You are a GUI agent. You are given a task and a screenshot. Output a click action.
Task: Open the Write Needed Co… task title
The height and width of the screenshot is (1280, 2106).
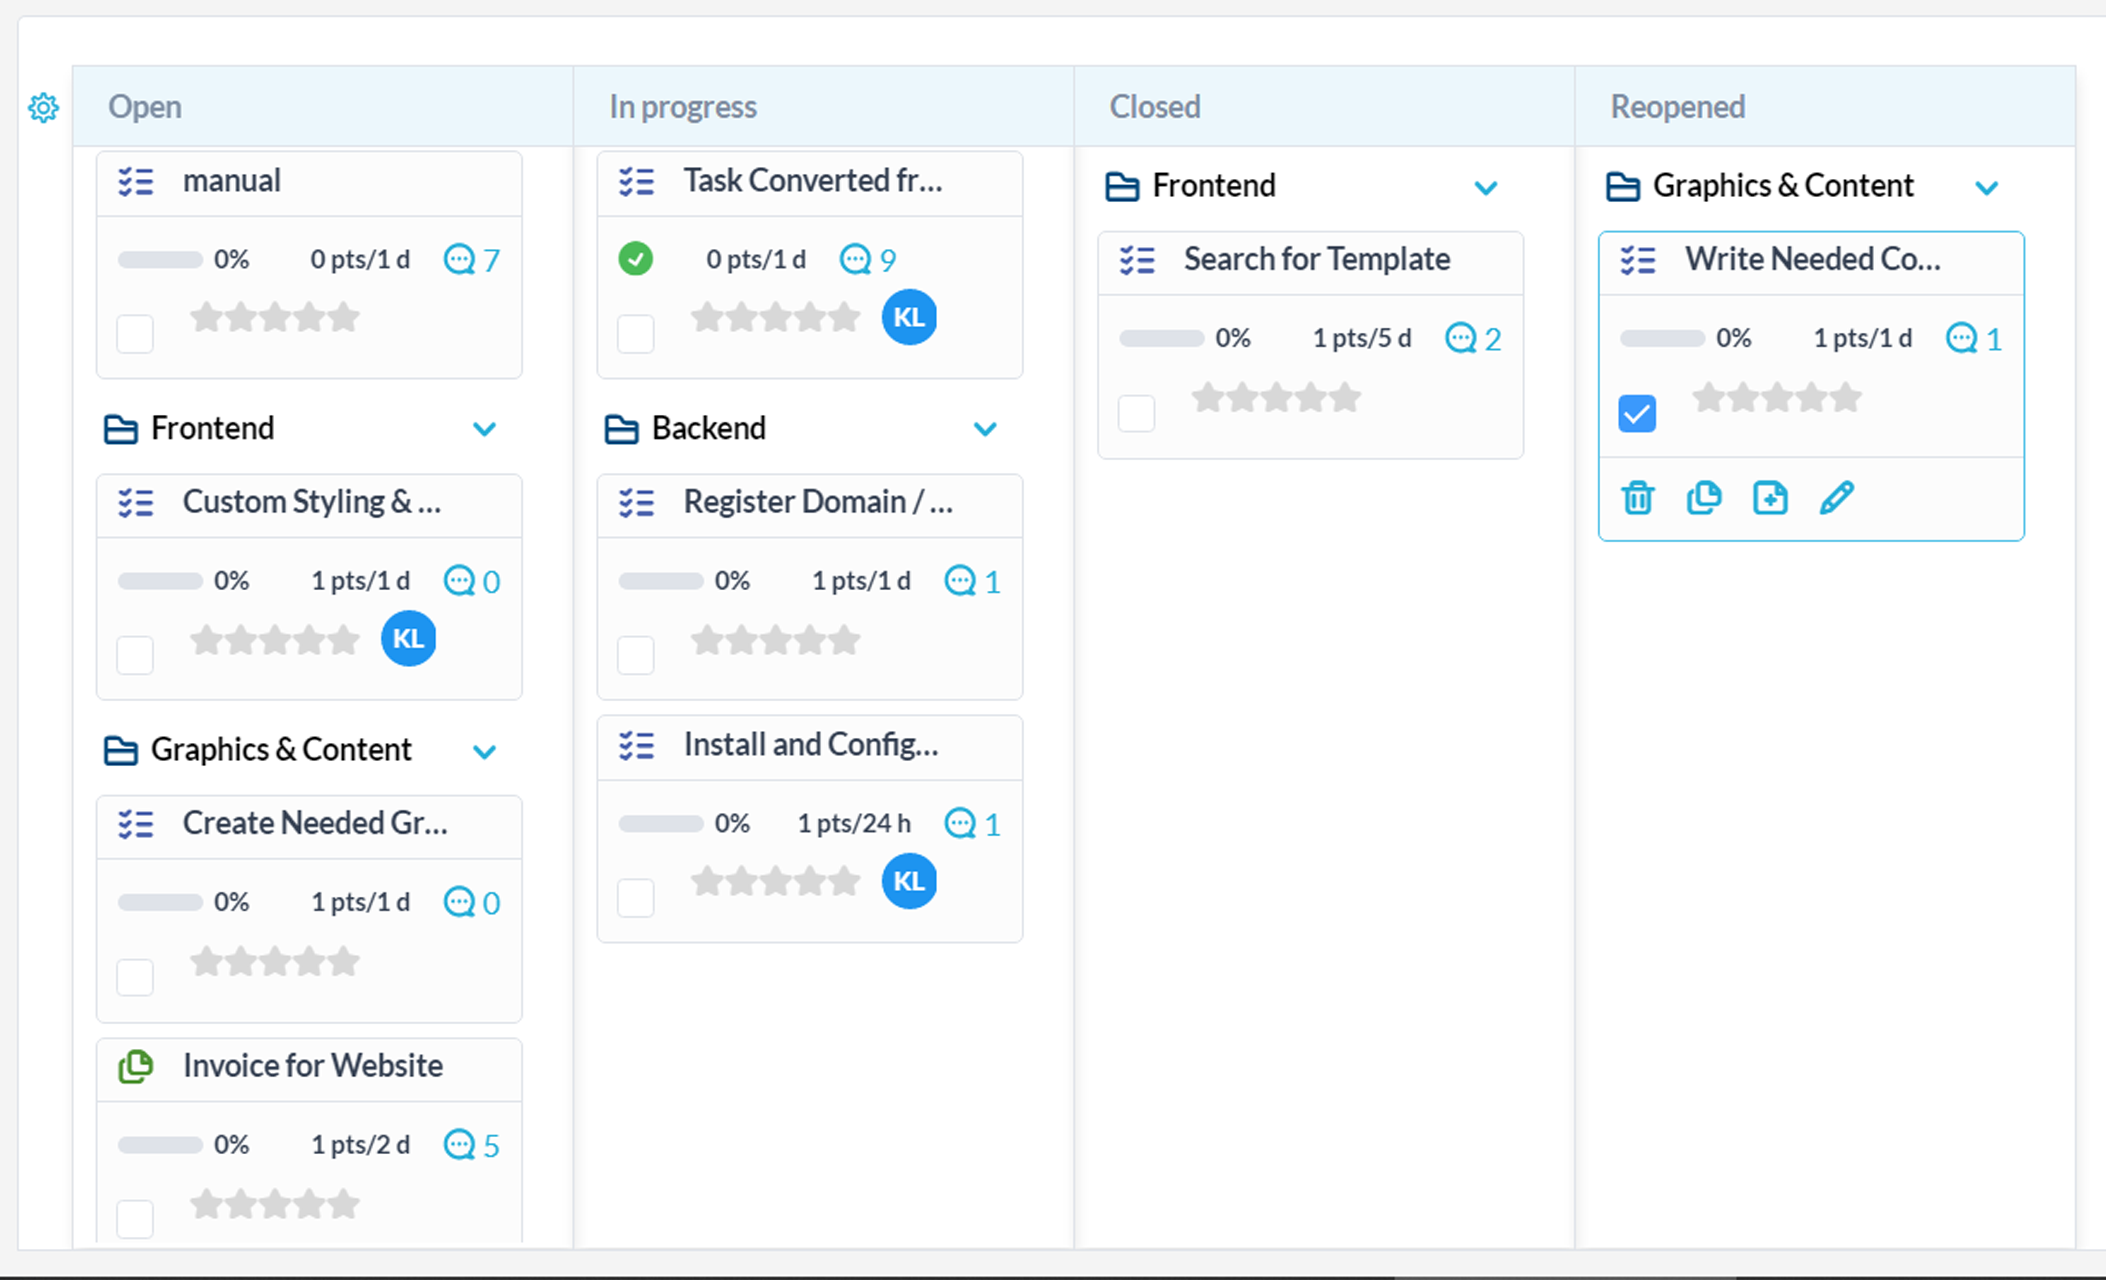tap(1813, 259)
